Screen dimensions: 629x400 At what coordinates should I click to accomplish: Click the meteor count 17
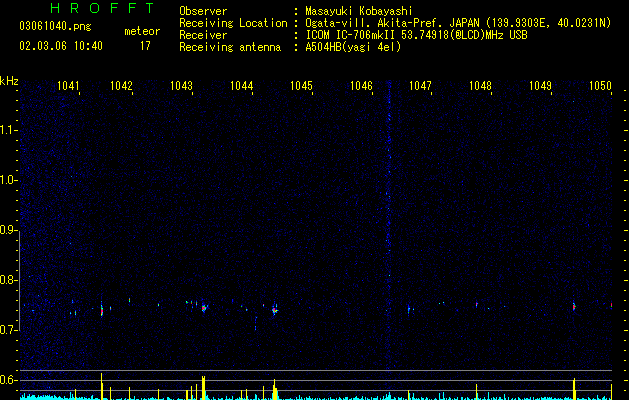click(145, 46)
